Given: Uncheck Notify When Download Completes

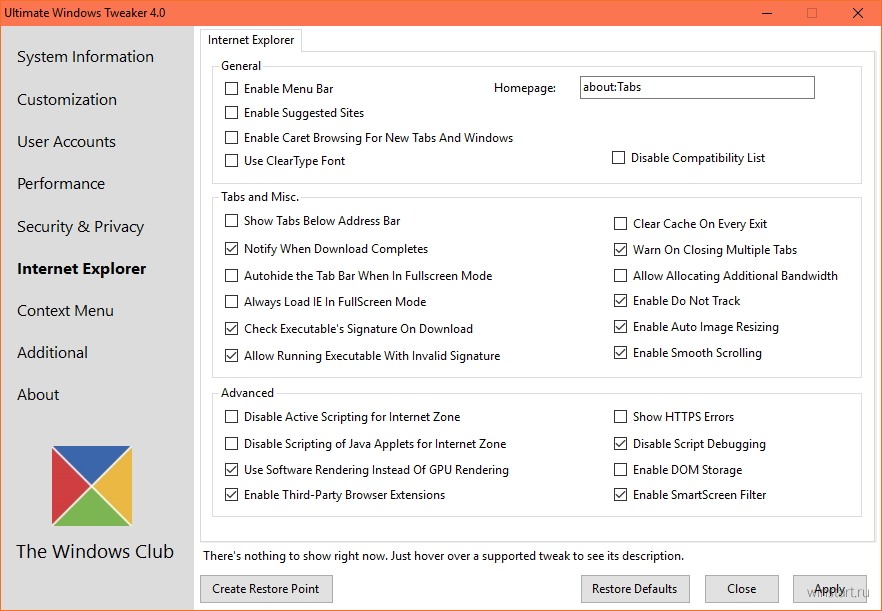Looking at the screenshot, I should point(231,249).
